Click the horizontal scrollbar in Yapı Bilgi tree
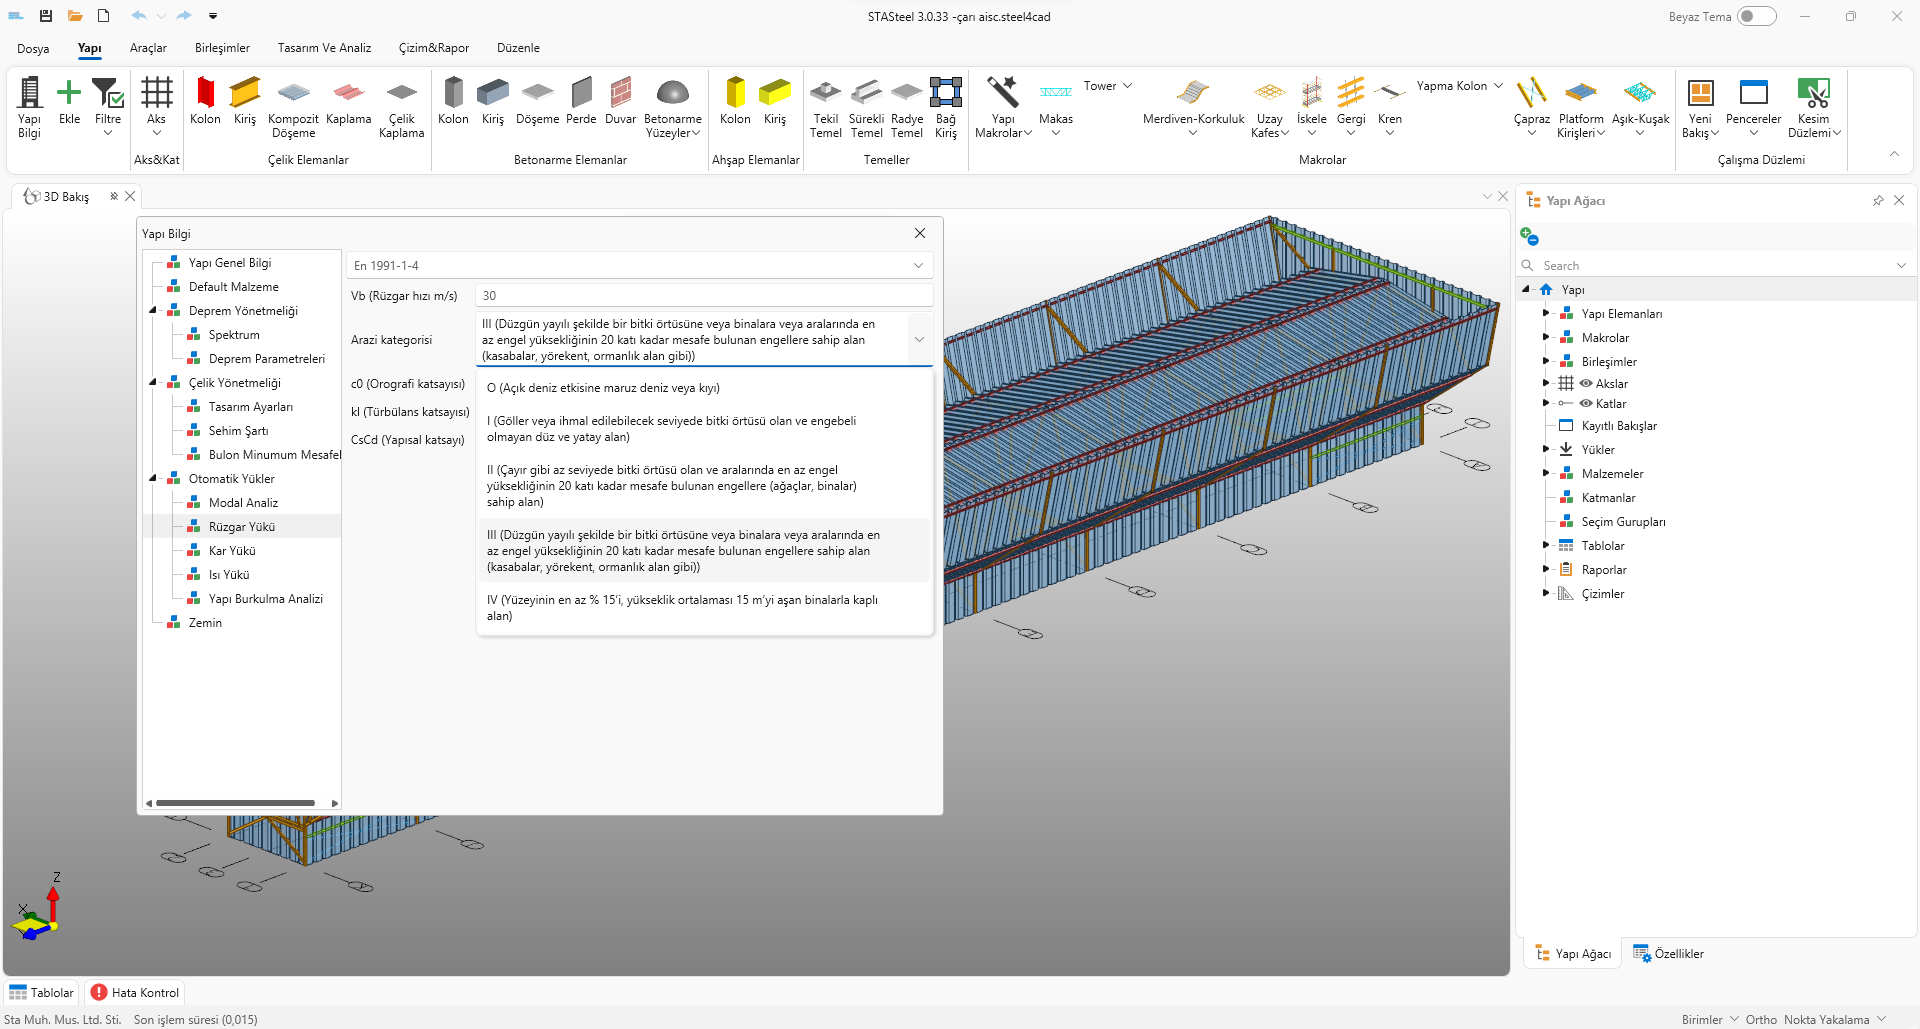The image size is (1920, 1029). click(236, 803)
